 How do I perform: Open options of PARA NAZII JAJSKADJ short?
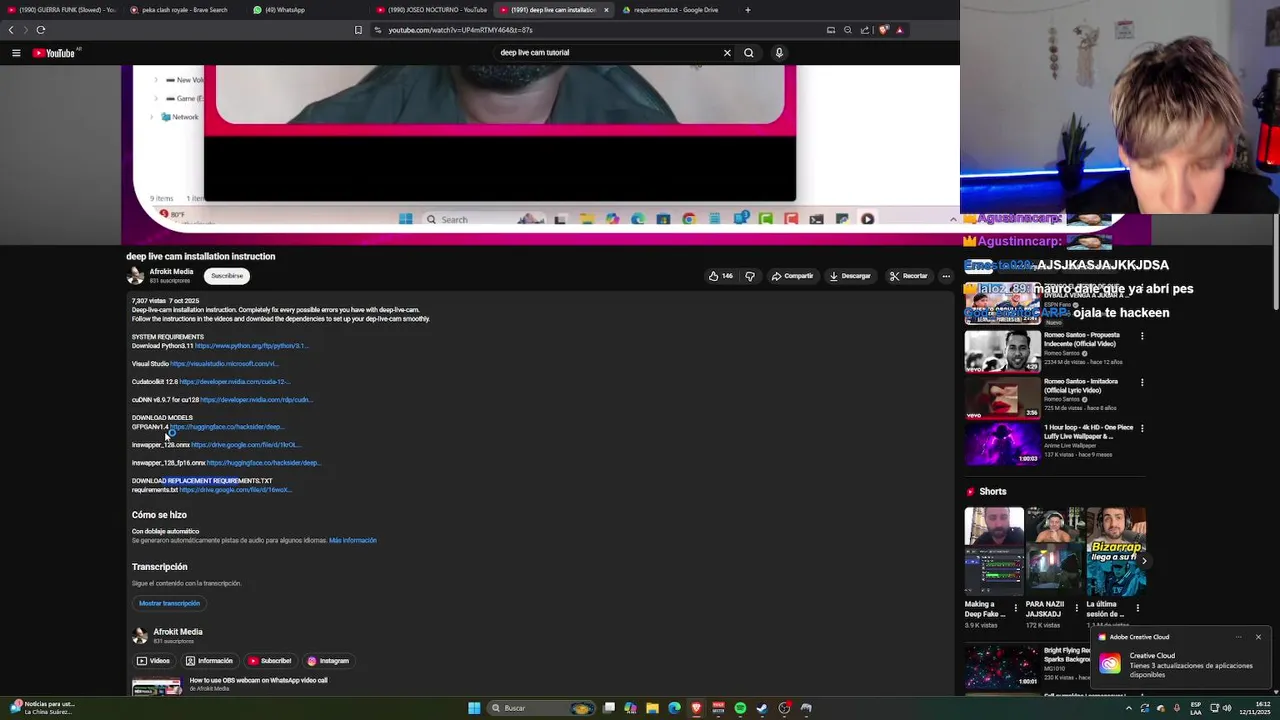[x=1077, y=607]
